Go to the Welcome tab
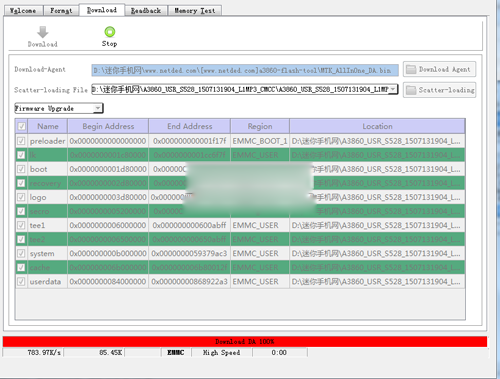 [23, 11]
